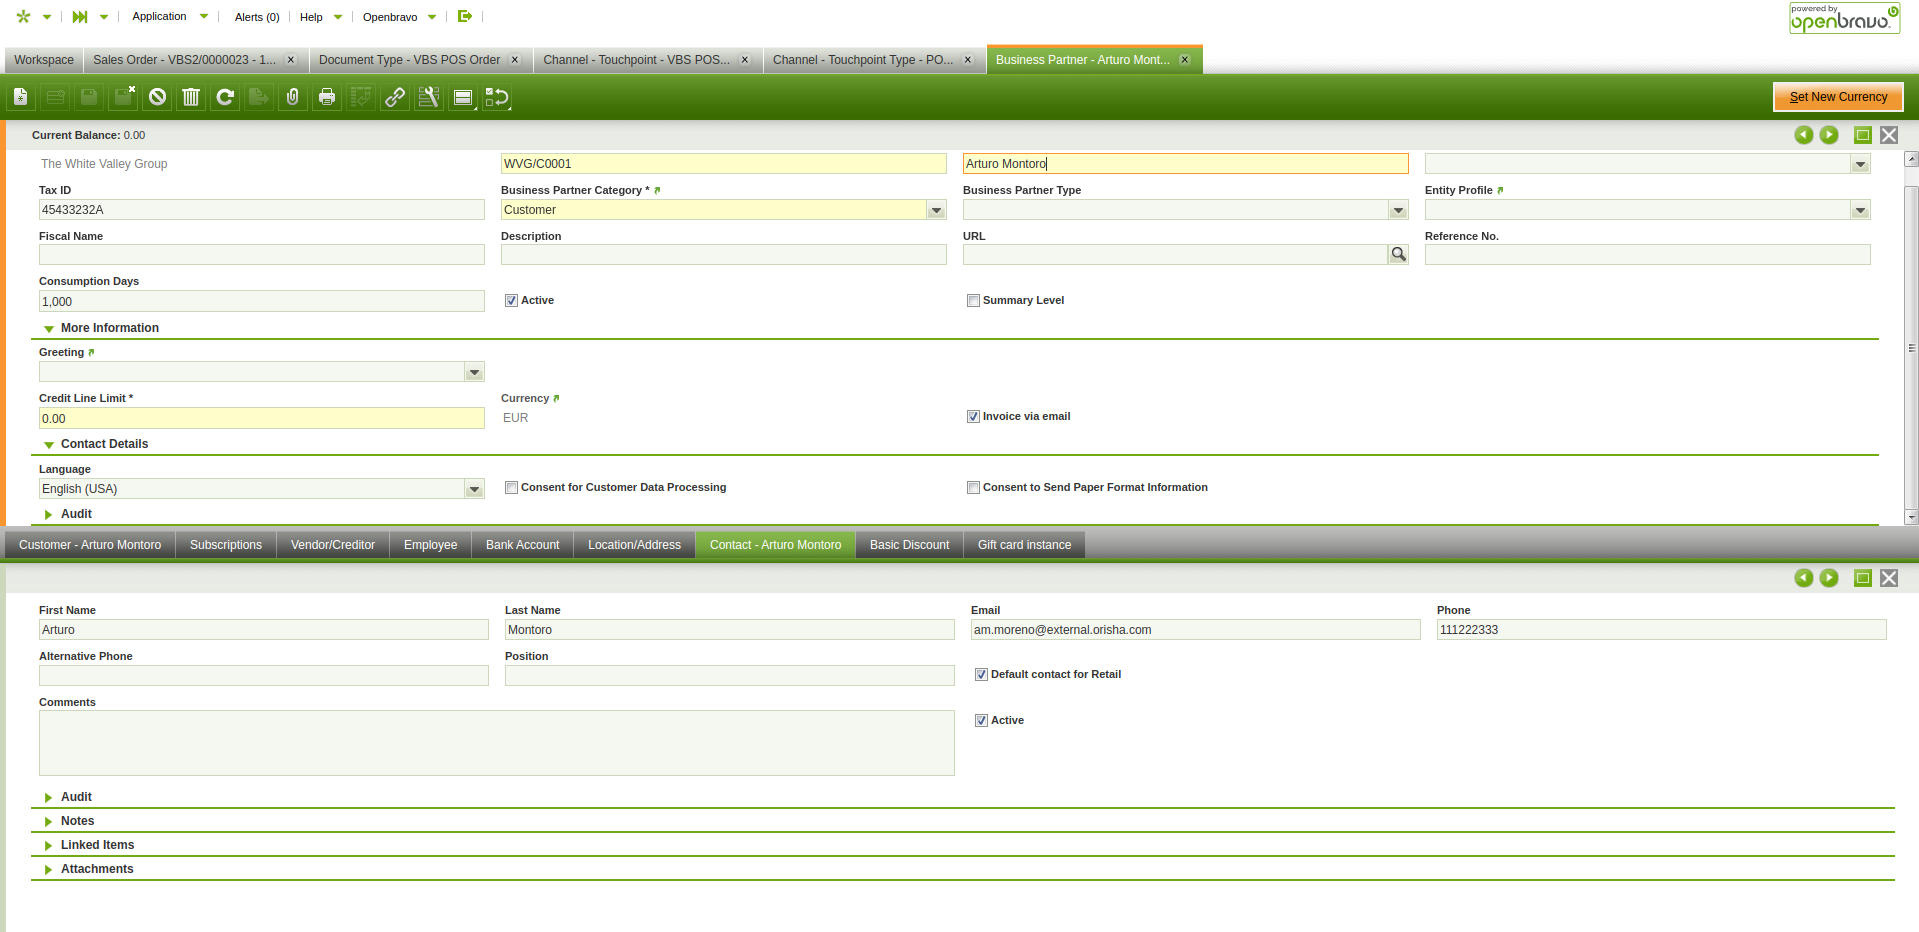
Task: Click the Credit Line Limit field
Action: (261, 419)
